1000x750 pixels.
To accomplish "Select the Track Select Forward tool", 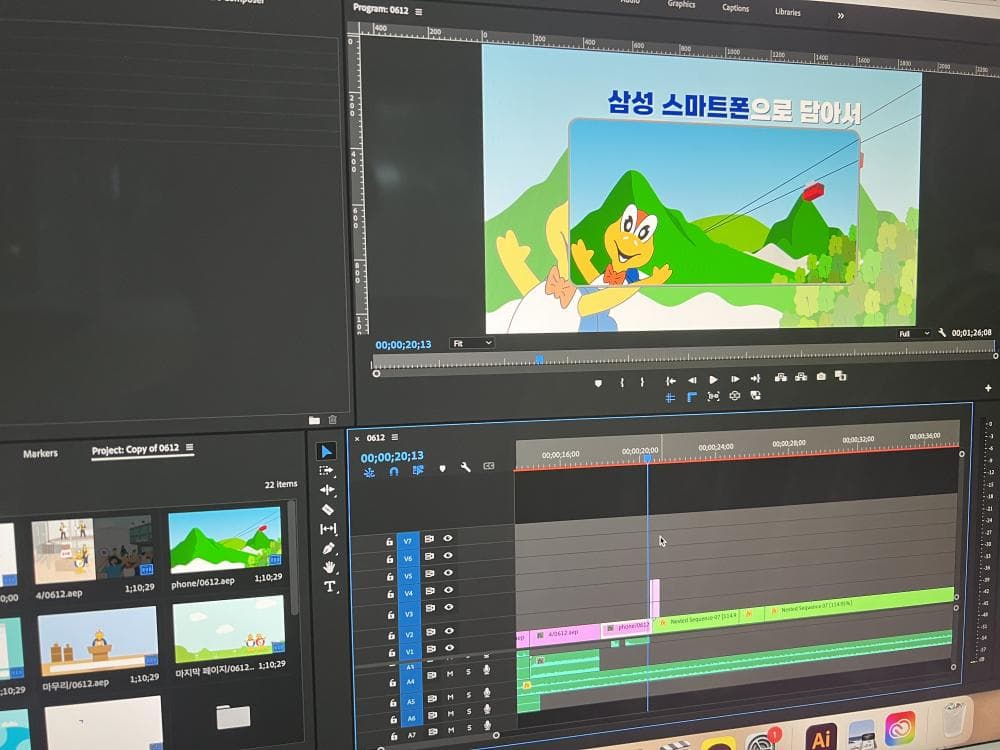I will click(327, 471).
